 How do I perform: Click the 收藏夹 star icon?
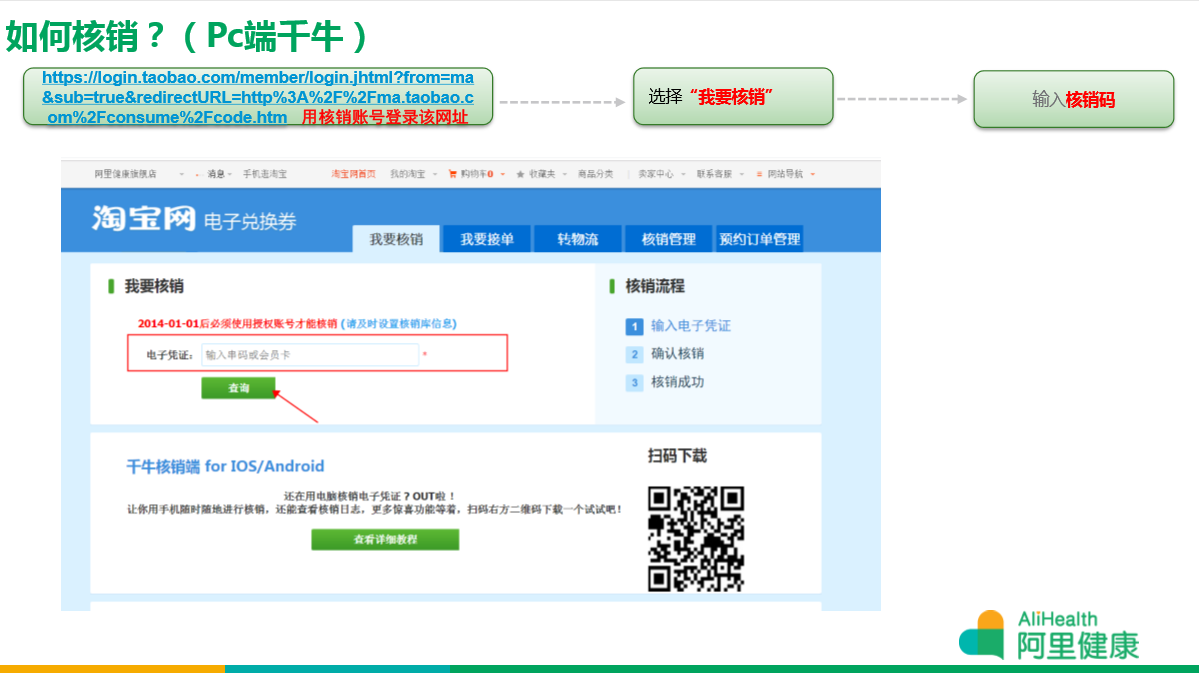pos(521,174)
